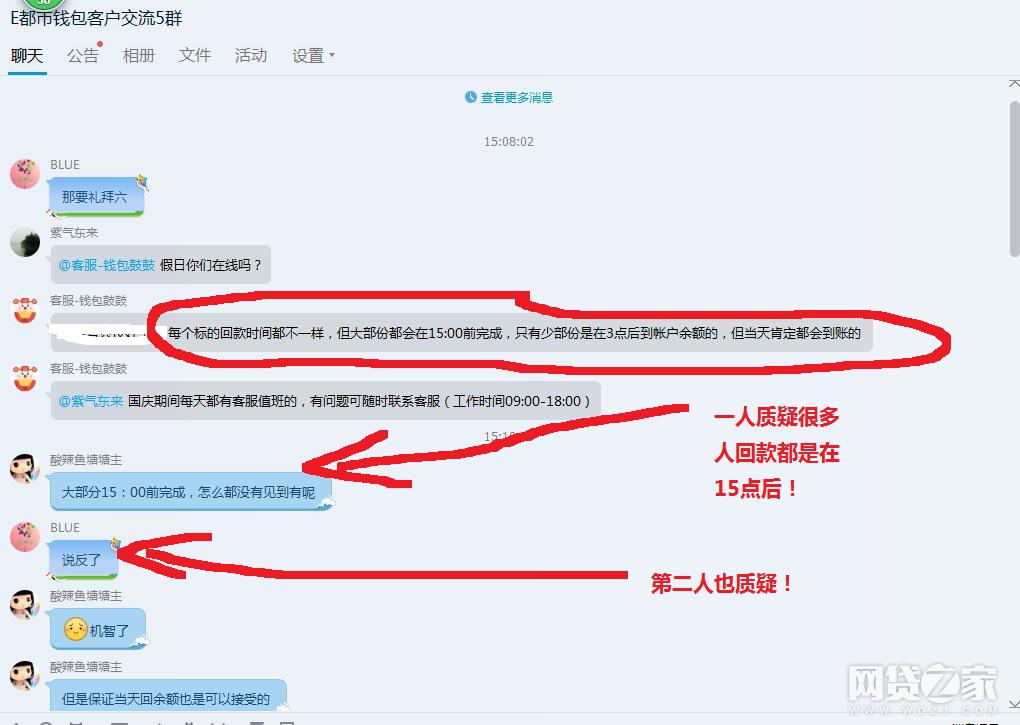This screenshot has height=725, width=1020.
Task: Click the 聊天 chat tab
Action: 27,55
